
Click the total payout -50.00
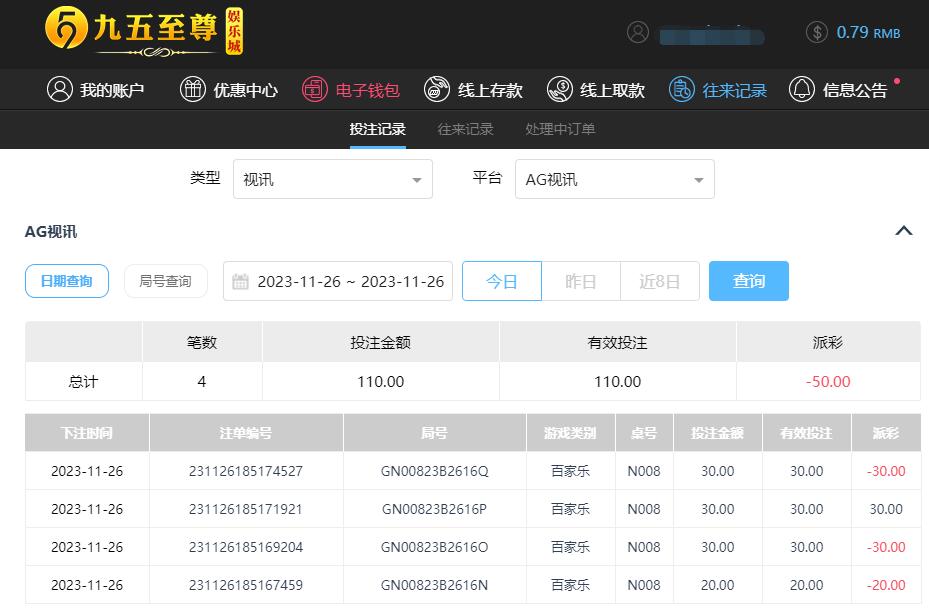828,382
